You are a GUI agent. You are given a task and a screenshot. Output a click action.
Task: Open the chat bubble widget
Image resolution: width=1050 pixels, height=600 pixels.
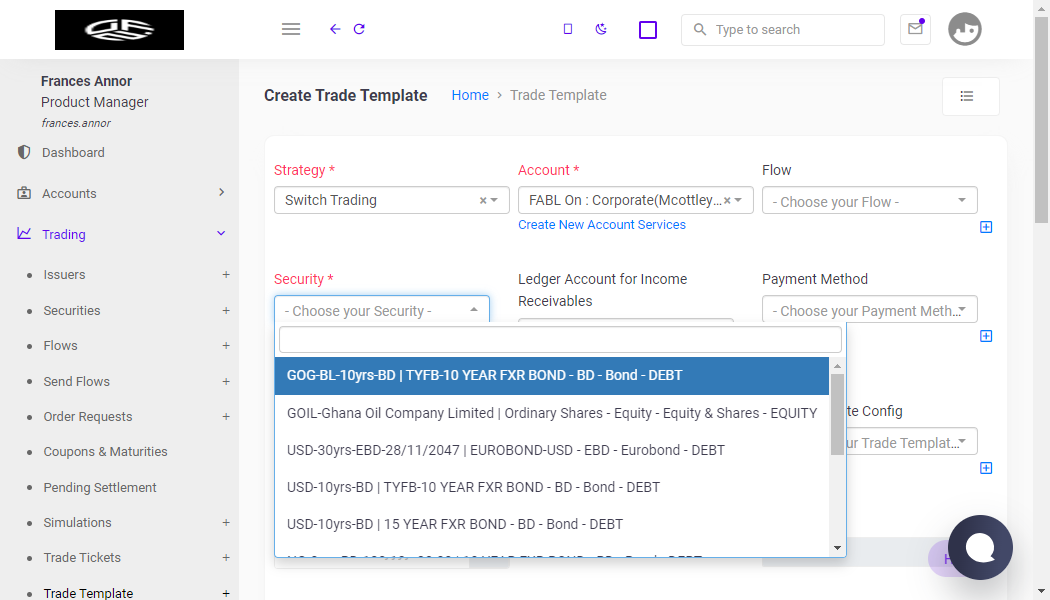click(x=980, y=547)
